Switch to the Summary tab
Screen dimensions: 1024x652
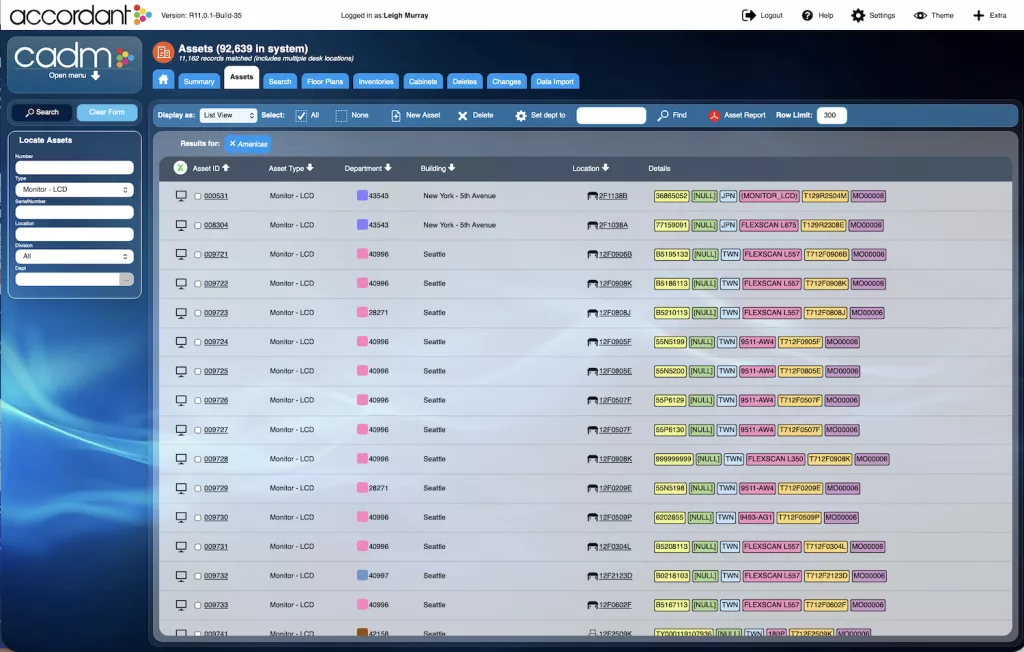point(199,82)
